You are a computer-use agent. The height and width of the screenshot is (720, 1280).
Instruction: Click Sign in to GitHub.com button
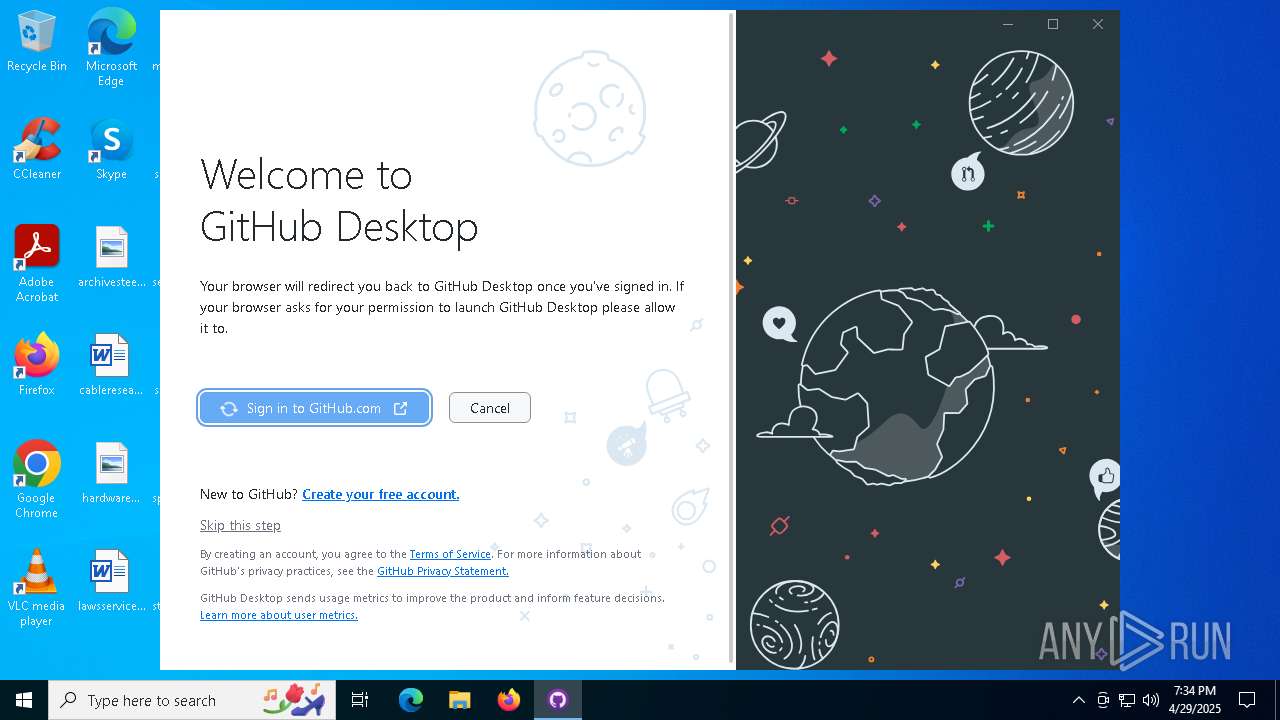(x=315, y=408)
